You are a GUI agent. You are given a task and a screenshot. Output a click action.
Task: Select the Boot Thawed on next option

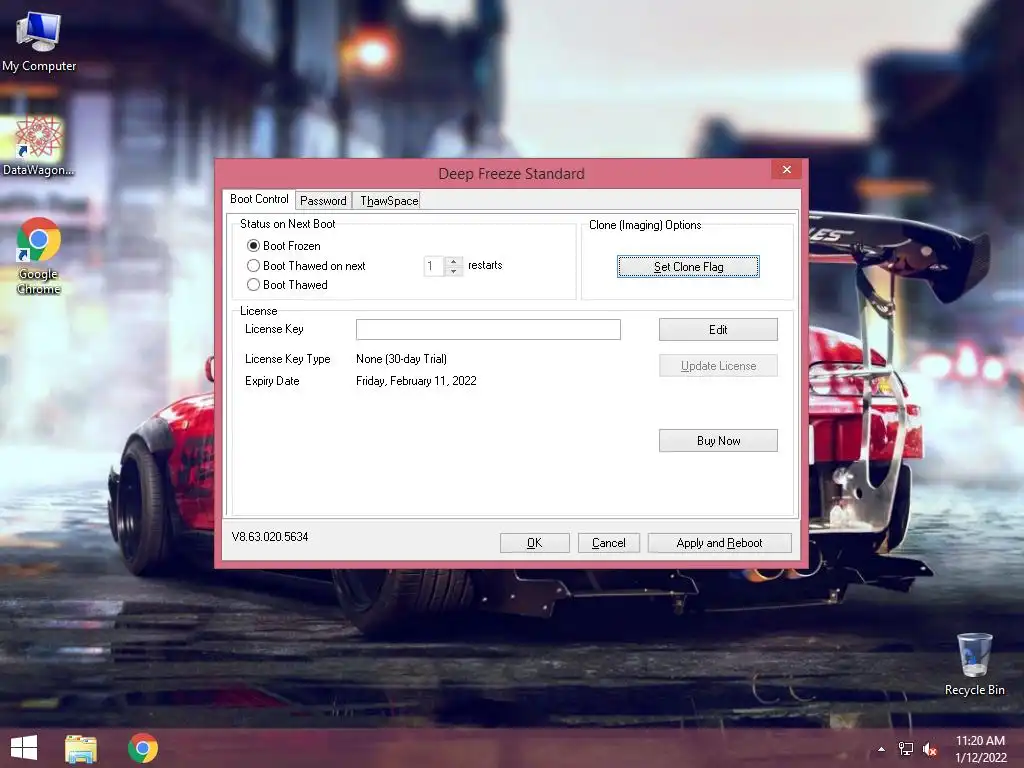pos(306,265)
